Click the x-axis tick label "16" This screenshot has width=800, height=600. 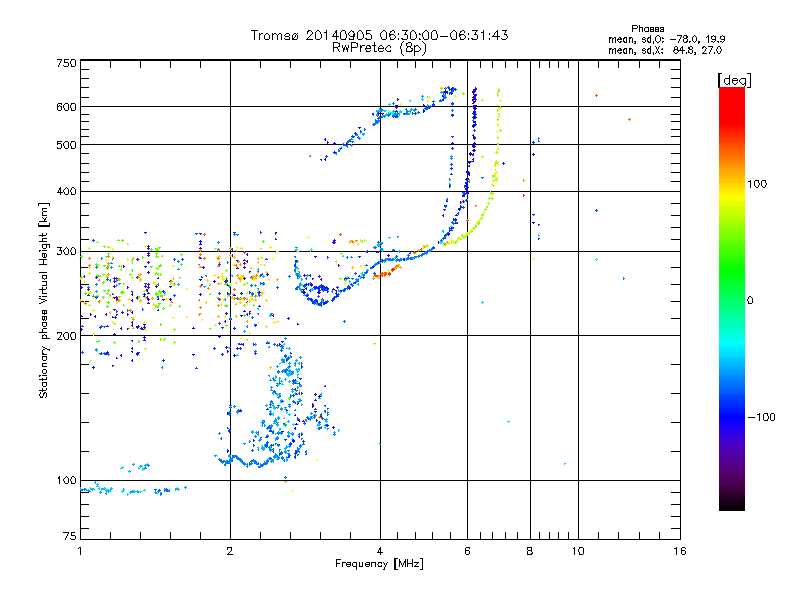[680, 551]
